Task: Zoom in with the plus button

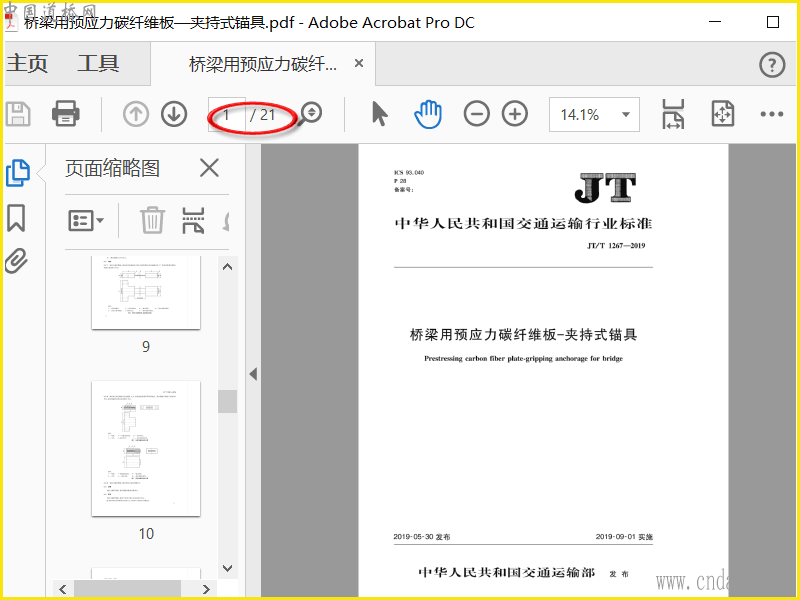Action: (515, 114)
